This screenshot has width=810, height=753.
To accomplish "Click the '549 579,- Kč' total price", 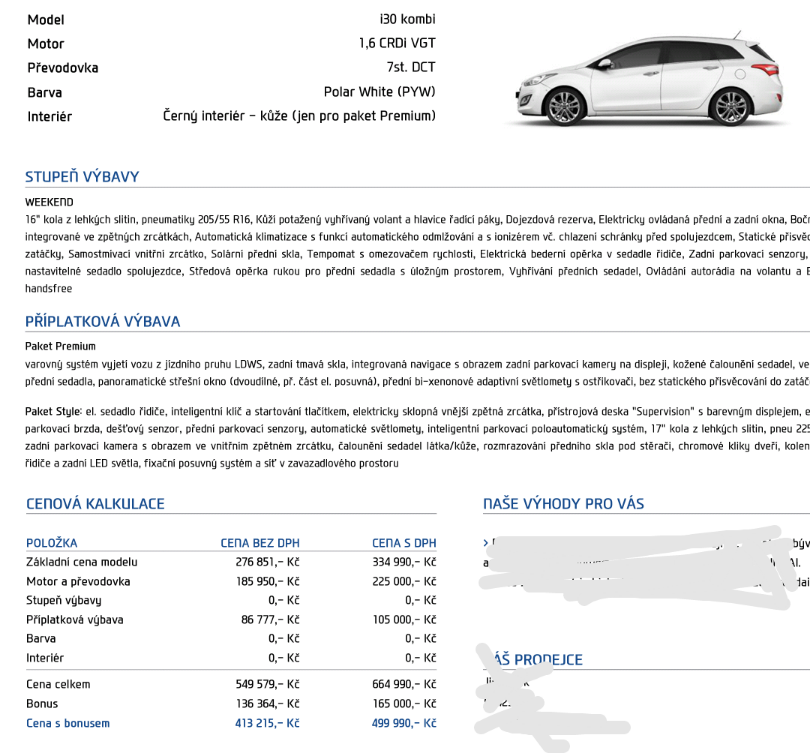I will [x=268, y=684].
